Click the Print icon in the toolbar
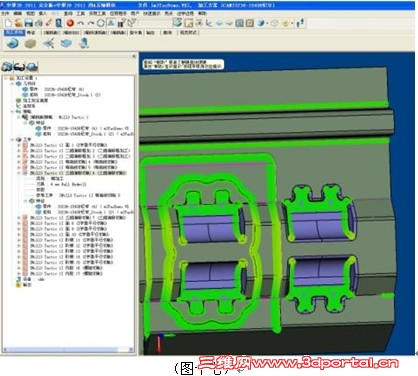Screen dimensions: 418x376 pyautogui.click(x=39, y=23)
